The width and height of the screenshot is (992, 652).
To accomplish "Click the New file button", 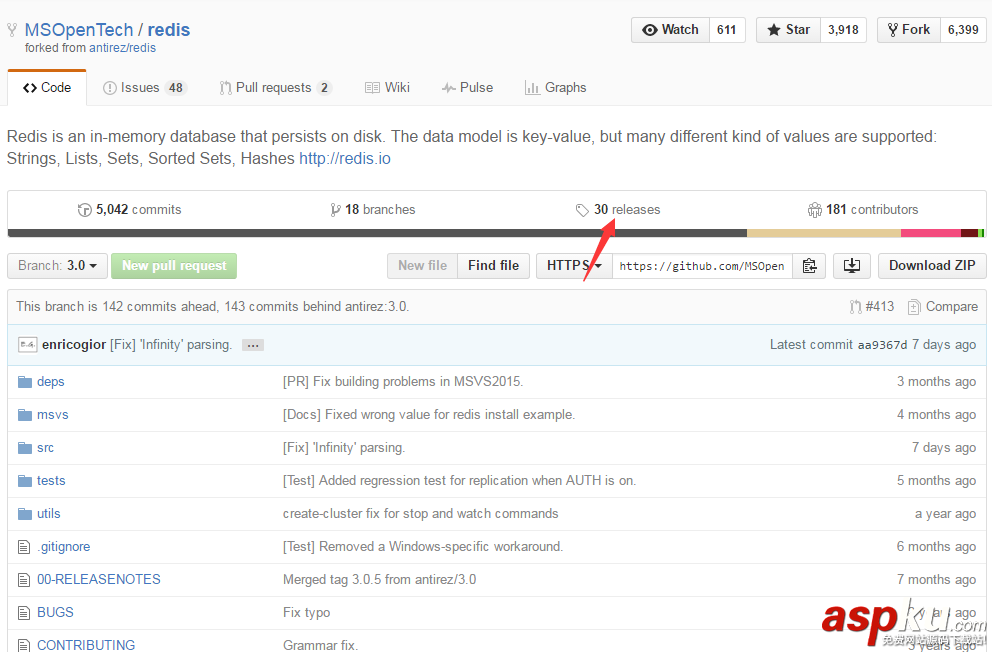I will click(x=423, y=266).
